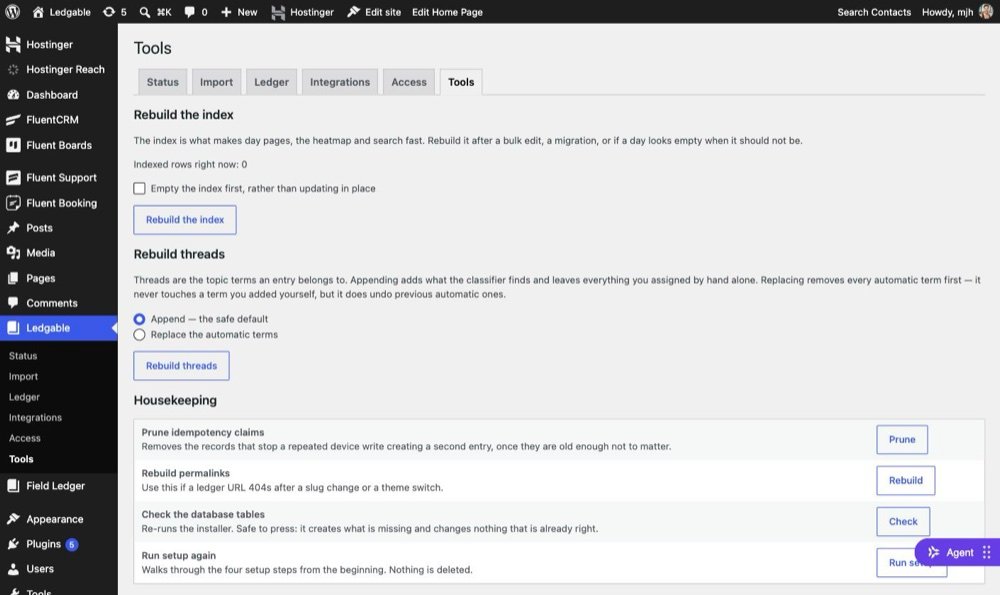Click the Edit site brush icon
This screenshot has height=595, width=1000.
click(x=353, y=11)
